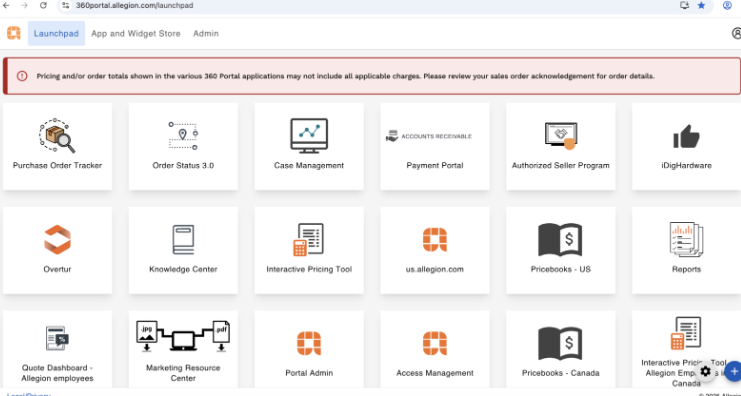Click the install app icon in address bar
Screen dimensions: 741x396
[684, 5]
